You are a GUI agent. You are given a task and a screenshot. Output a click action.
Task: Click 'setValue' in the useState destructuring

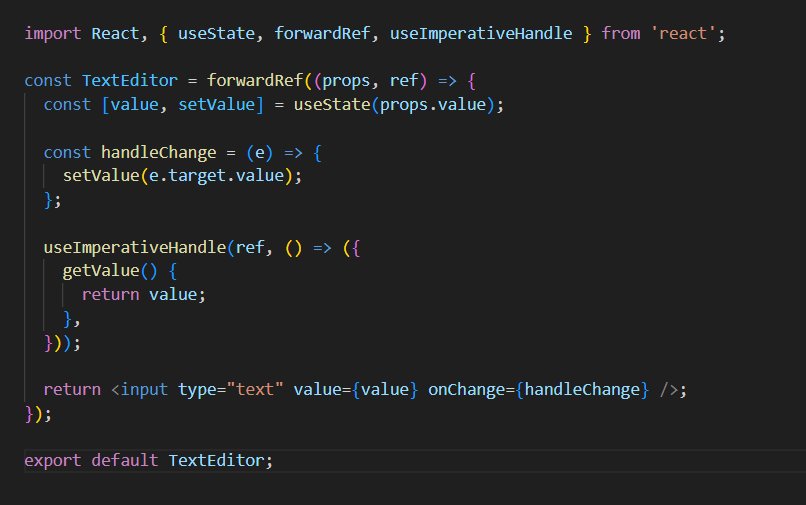[216, 105]
